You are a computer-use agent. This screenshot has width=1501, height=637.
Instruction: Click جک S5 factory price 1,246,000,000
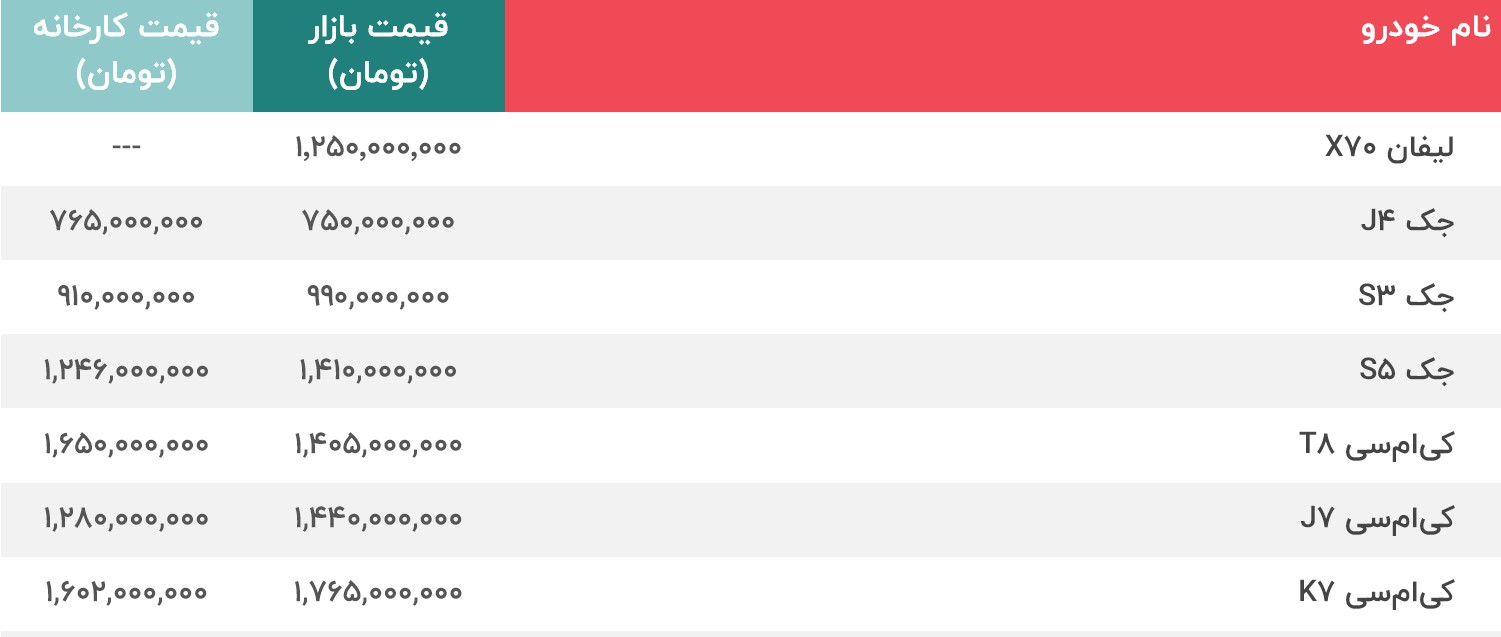126,370
